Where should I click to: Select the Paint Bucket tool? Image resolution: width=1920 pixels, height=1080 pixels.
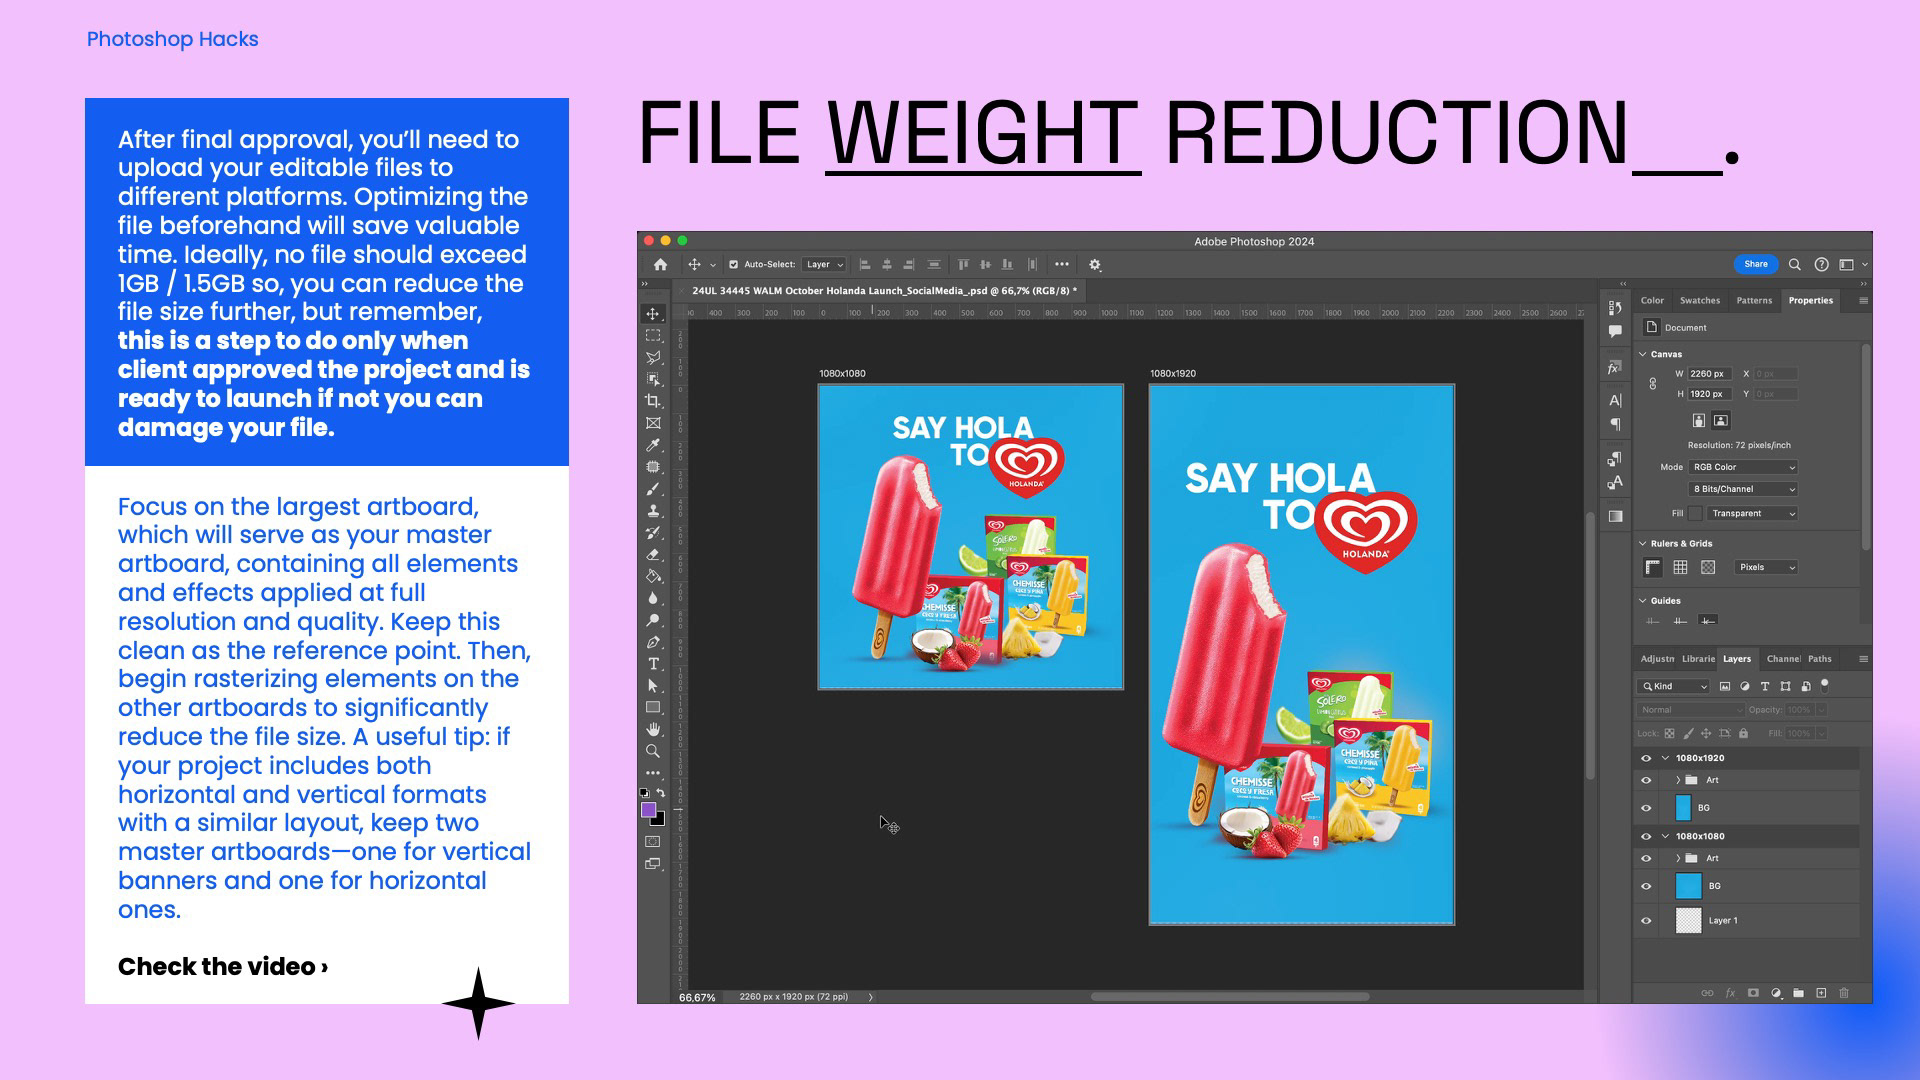[x=653, y=576]
